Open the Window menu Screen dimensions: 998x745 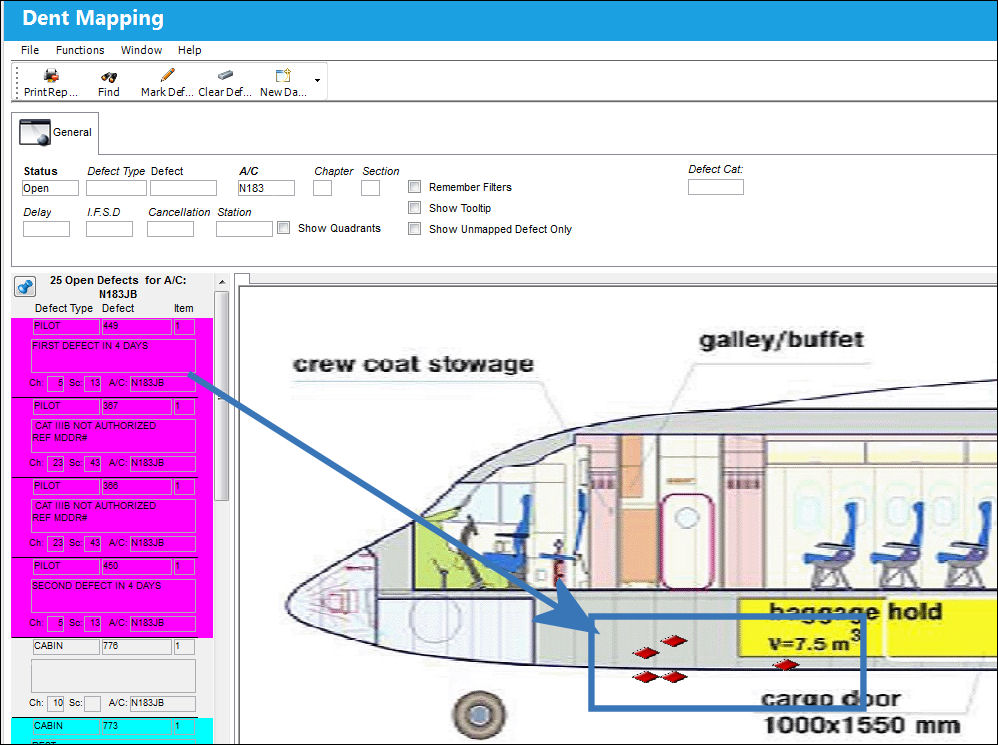141,50
